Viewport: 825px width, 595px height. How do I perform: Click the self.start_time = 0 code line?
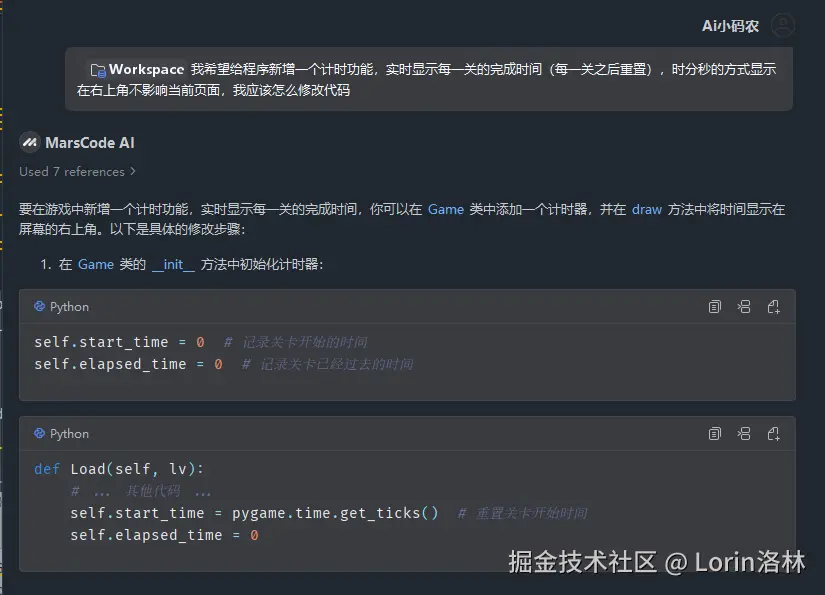(201, 342)
